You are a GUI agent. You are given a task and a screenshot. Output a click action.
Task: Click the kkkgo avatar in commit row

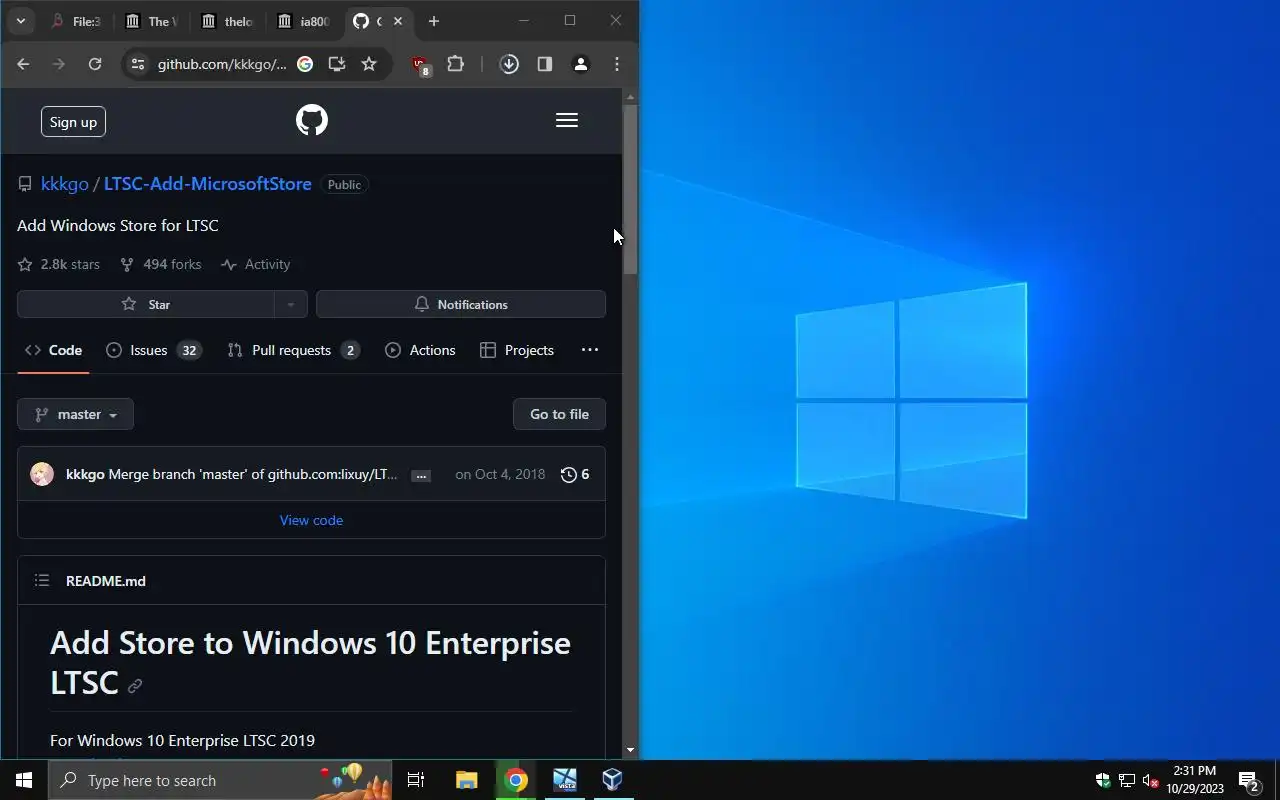[42, 474]
